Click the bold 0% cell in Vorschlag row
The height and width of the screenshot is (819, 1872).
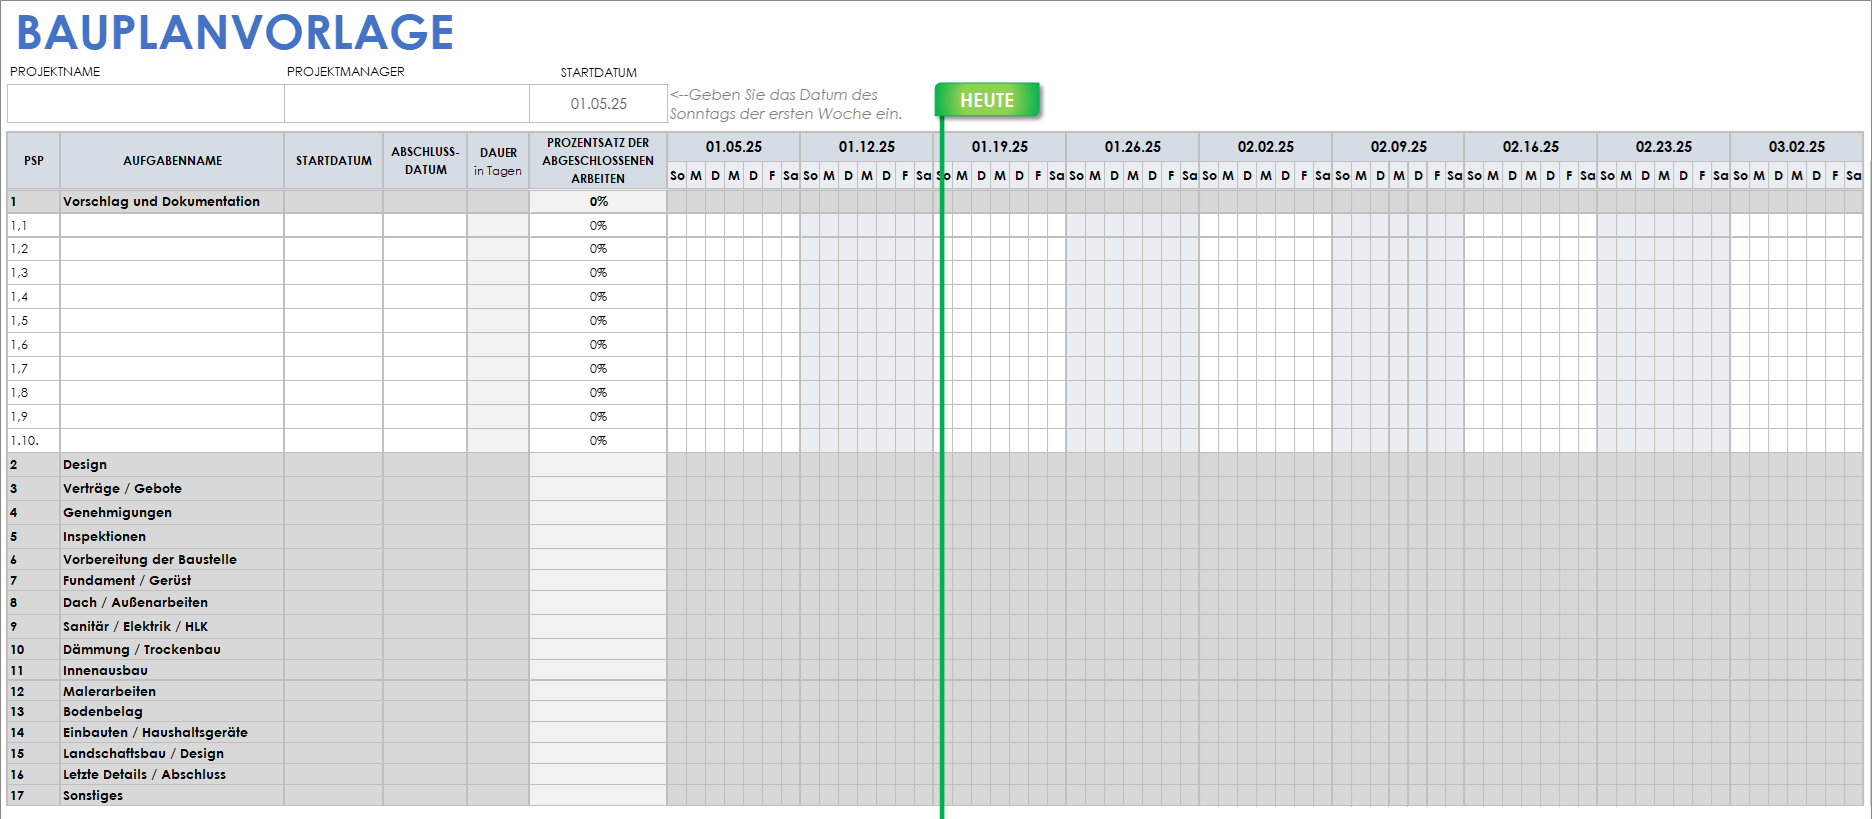[x=598, y=201]
